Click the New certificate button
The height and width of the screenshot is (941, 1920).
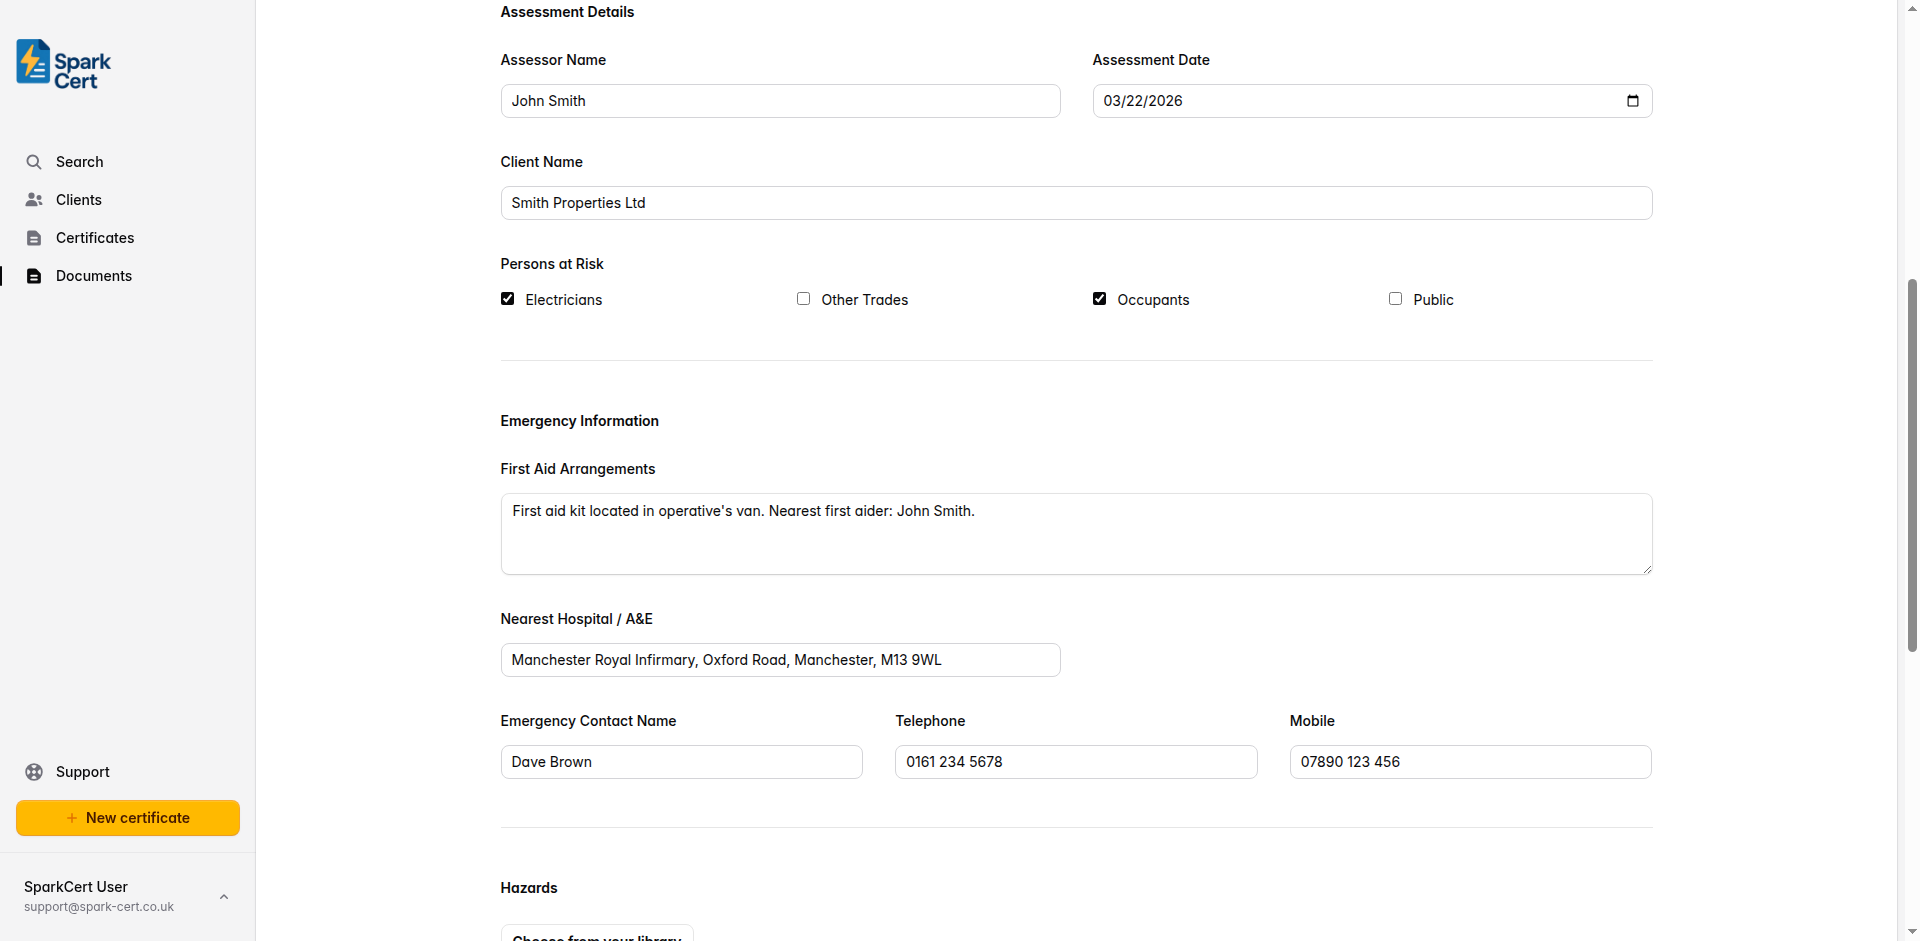pyautogui.click(x=127, y=817)
